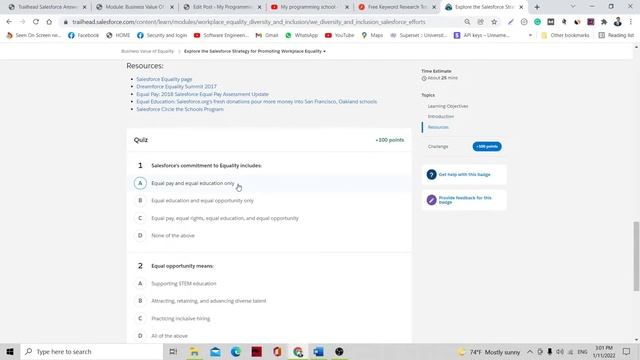Switch to Trailhead Salesforce Answers tab
Viewport: 640px width, 360px height.
[48, 7]
